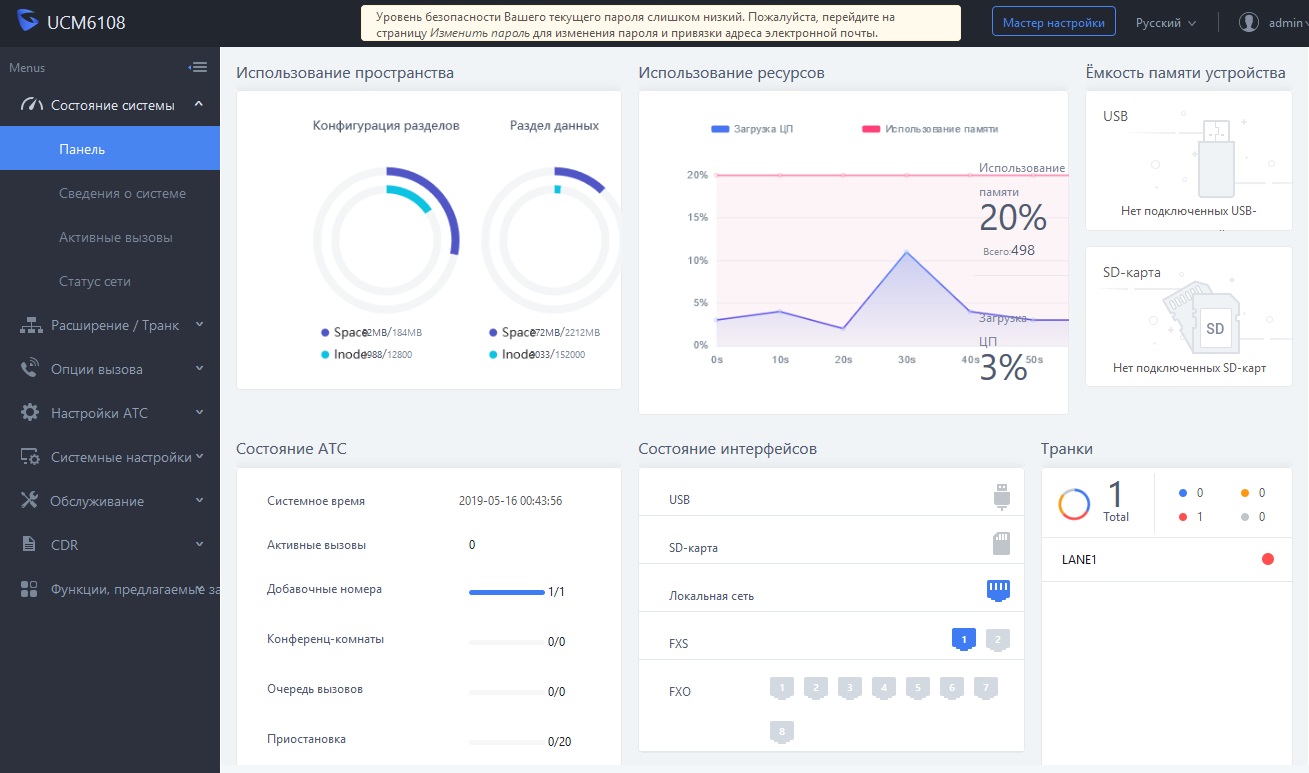Expand the Системные настройки menu
Image resolution: width=1309 pixels, height=773 pixels.
pyautogui.click(x=110, y=457)
